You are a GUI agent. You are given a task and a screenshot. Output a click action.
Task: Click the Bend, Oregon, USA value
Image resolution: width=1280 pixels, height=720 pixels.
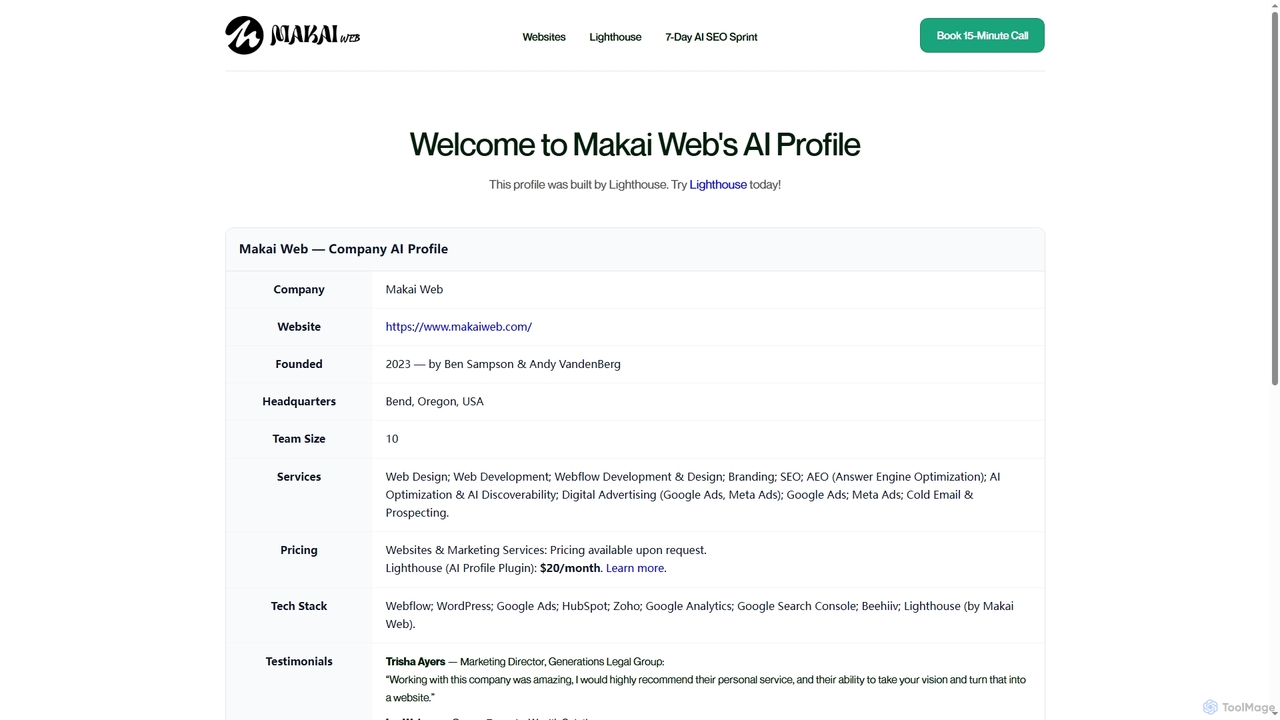435,402
